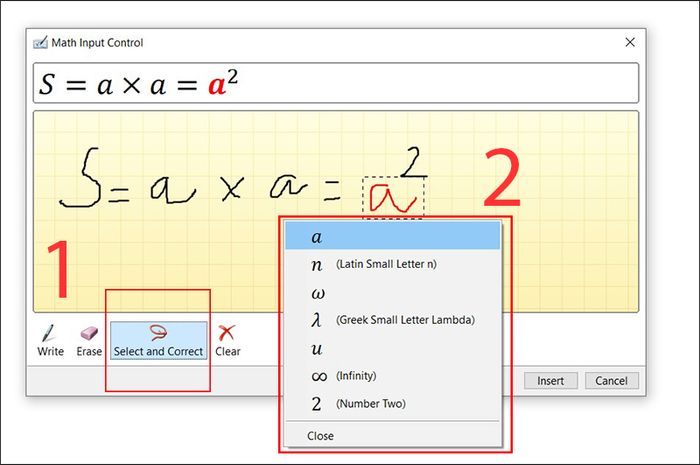700x465 pixels.
Task: Select the Number Two suggestion
Action: click(x=392, y=403)
